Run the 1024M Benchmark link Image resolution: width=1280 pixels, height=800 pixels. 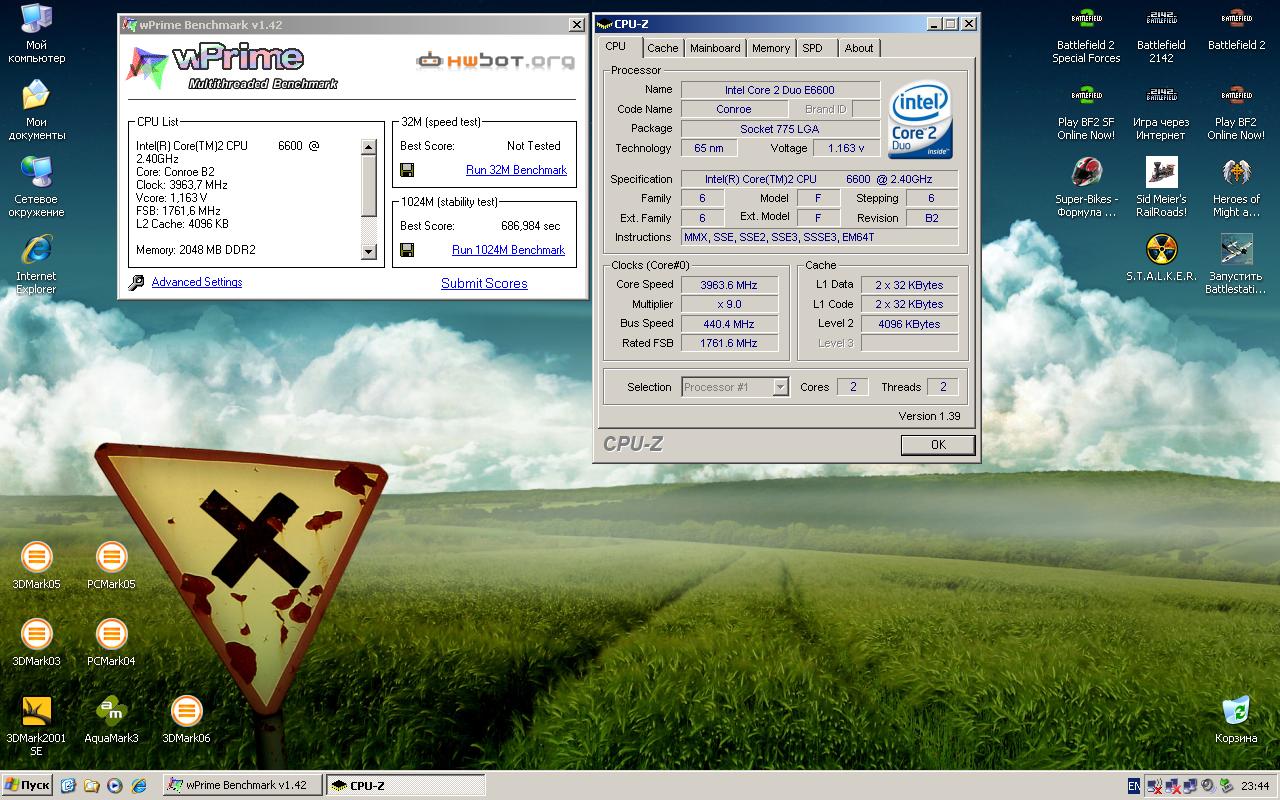(508, 250)
